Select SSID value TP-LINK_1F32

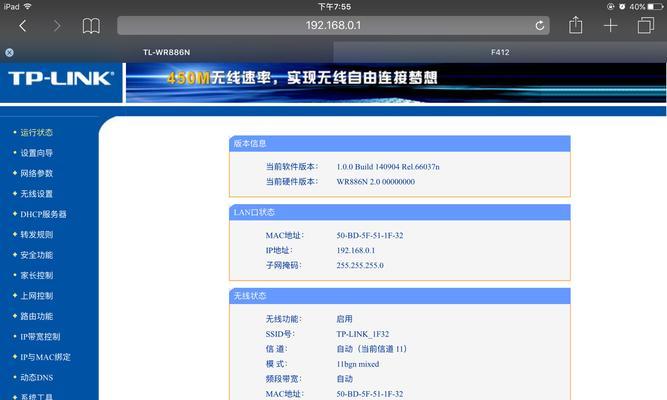point(362,334)
